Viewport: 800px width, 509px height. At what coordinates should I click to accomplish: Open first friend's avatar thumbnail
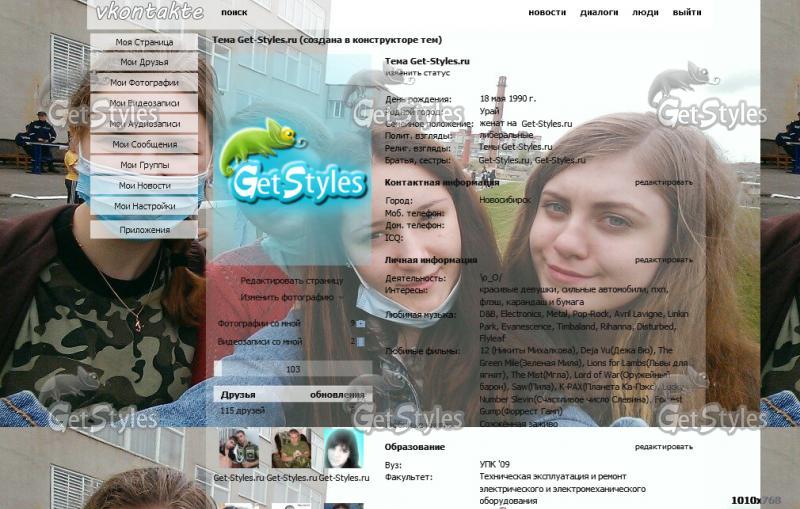tap(239, 449)
